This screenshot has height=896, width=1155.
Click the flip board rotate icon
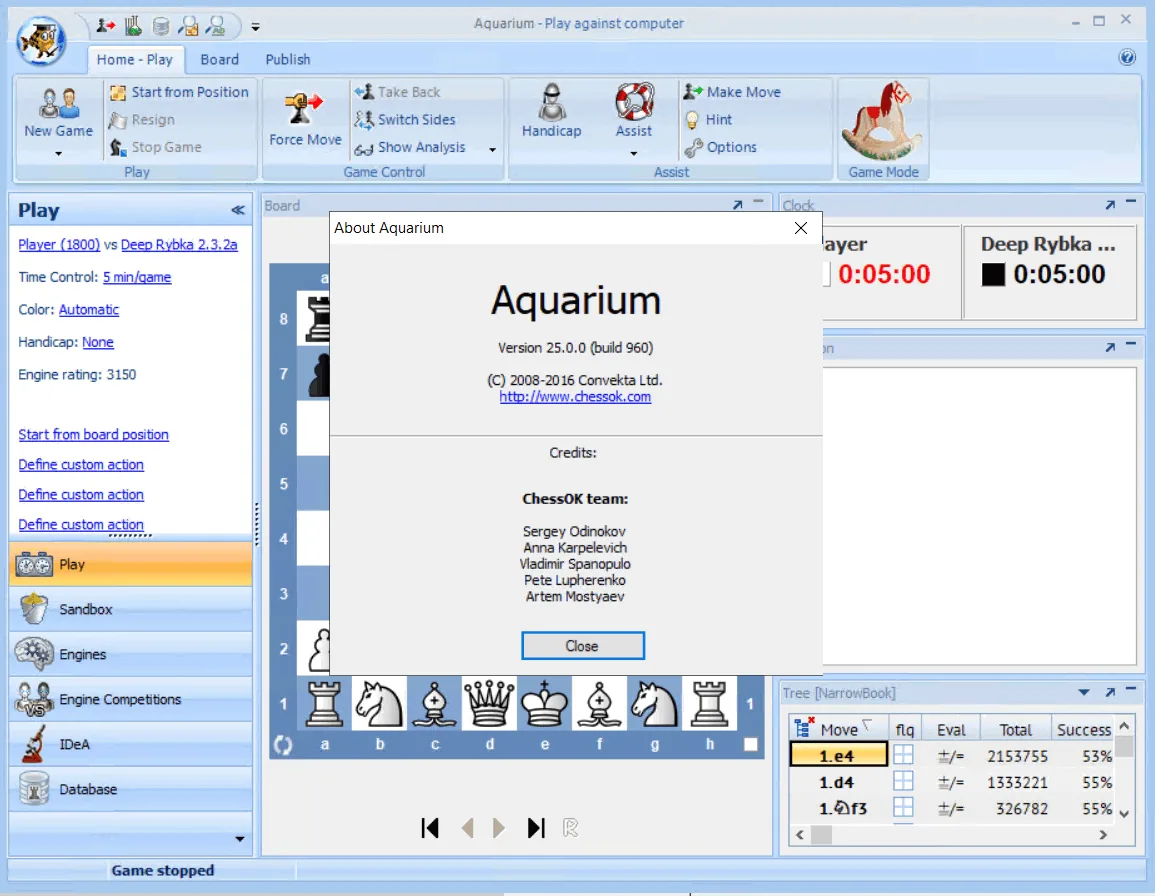(x=283, y=745)
